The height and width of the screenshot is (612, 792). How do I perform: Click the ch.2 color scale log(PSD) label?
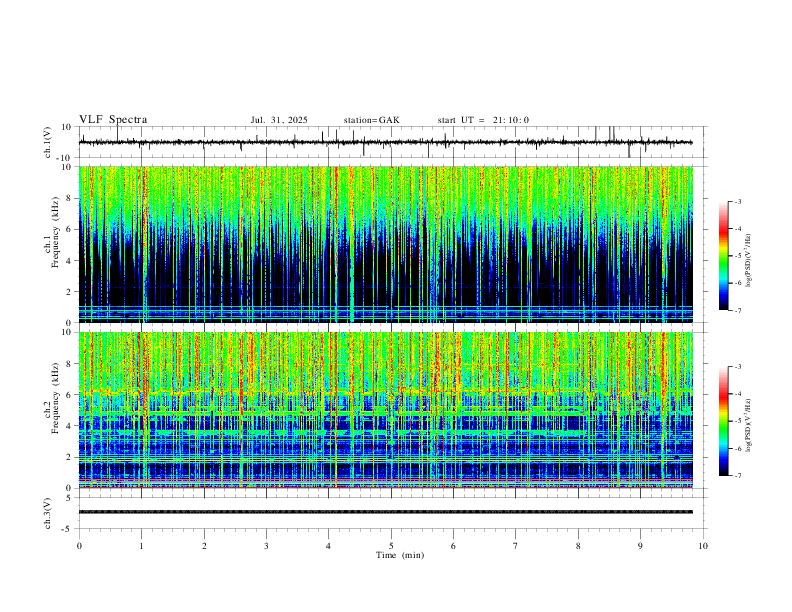[749, 425]
